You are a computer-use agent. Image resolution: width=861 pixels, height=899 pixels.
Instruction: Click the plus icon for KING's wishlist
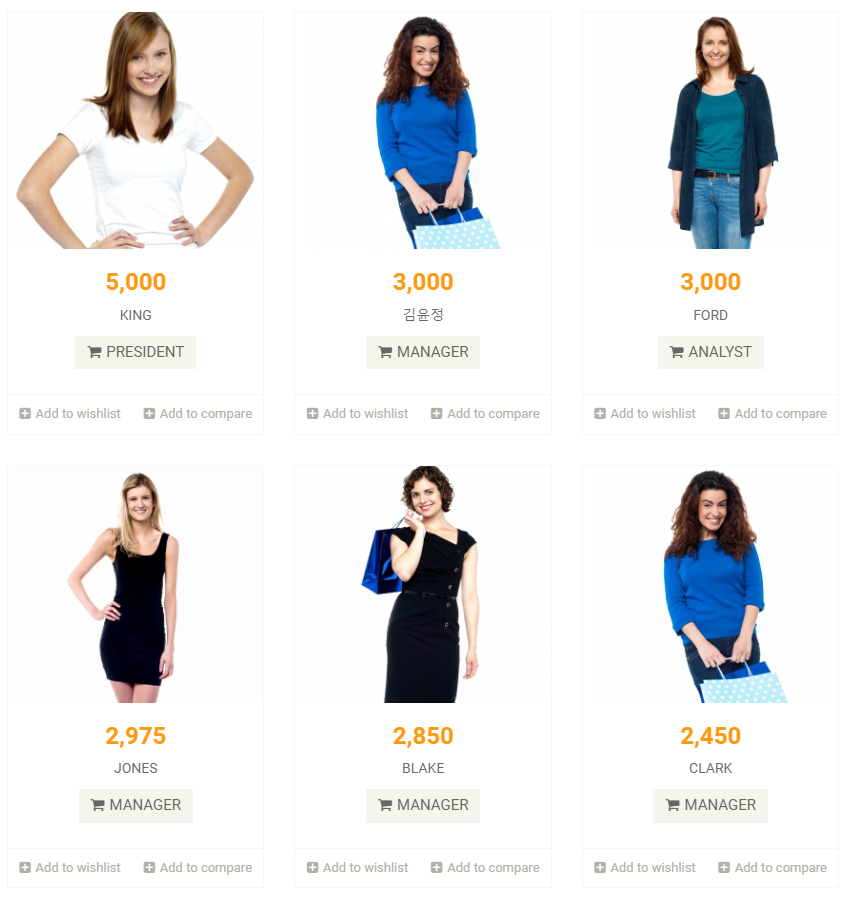click(x=25, y=413)
